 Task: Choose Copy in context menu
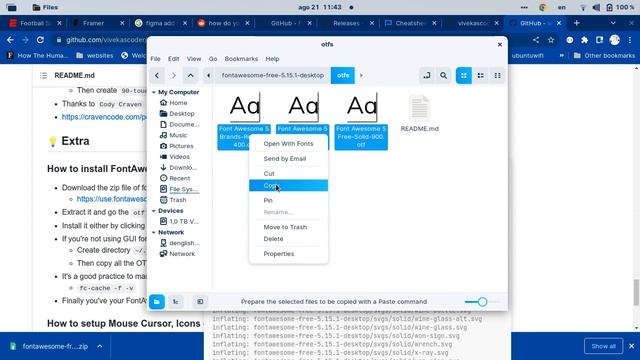coord(289,185)
